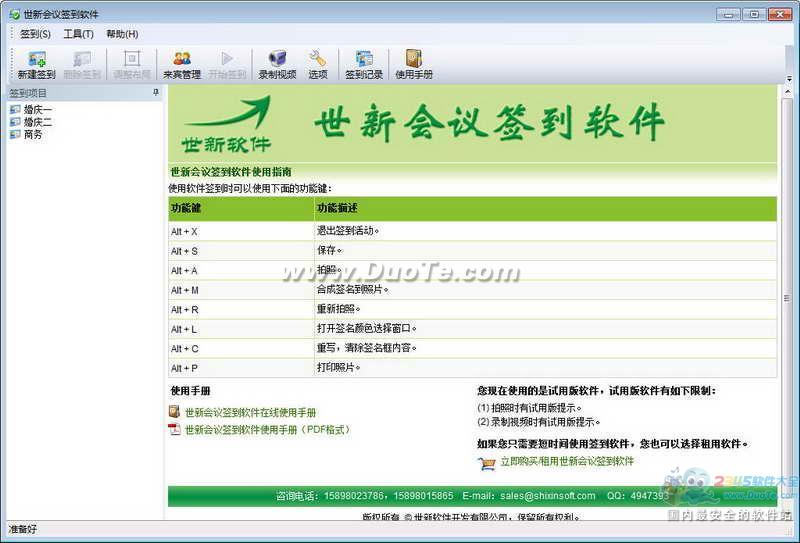
Task: Open 世新会议签到软件在线使用手册 link
Action: point(251,412)
